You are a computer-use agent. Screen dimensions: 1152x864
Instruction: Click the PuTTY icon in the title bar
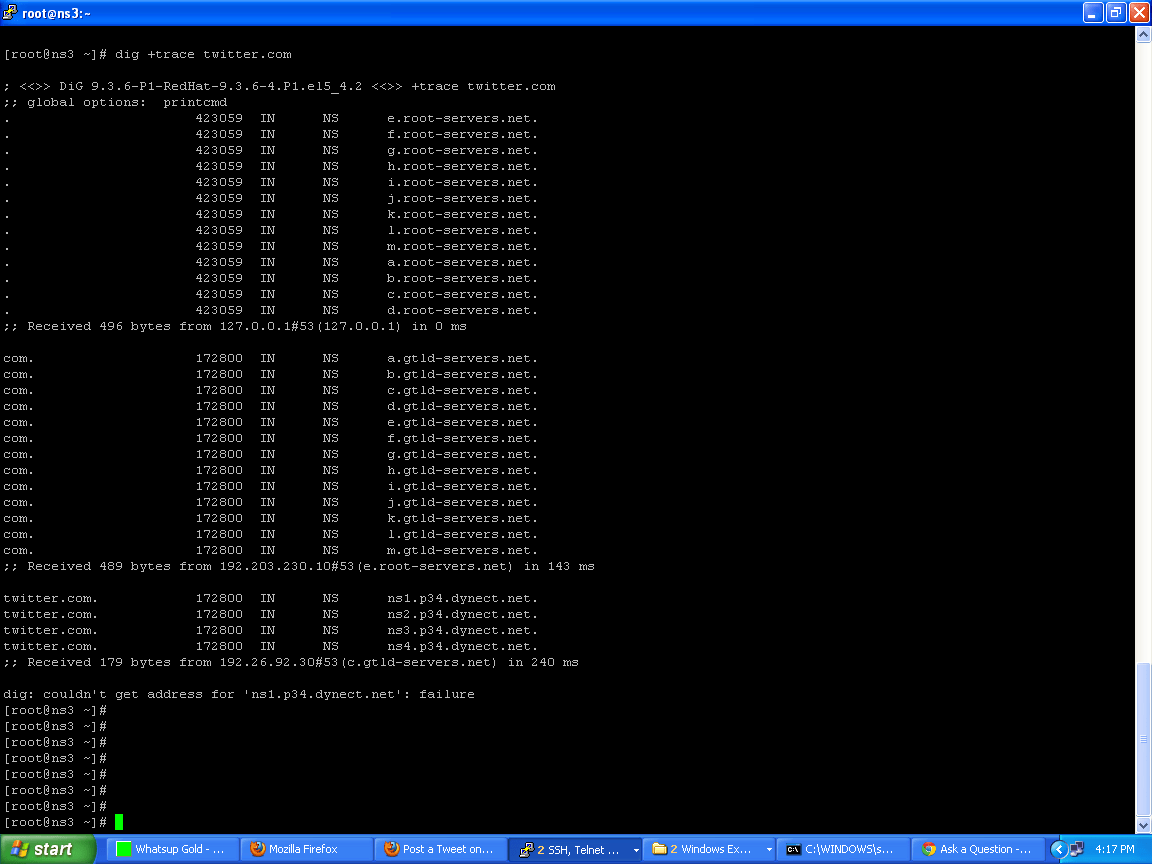click(x=10, y=12)
